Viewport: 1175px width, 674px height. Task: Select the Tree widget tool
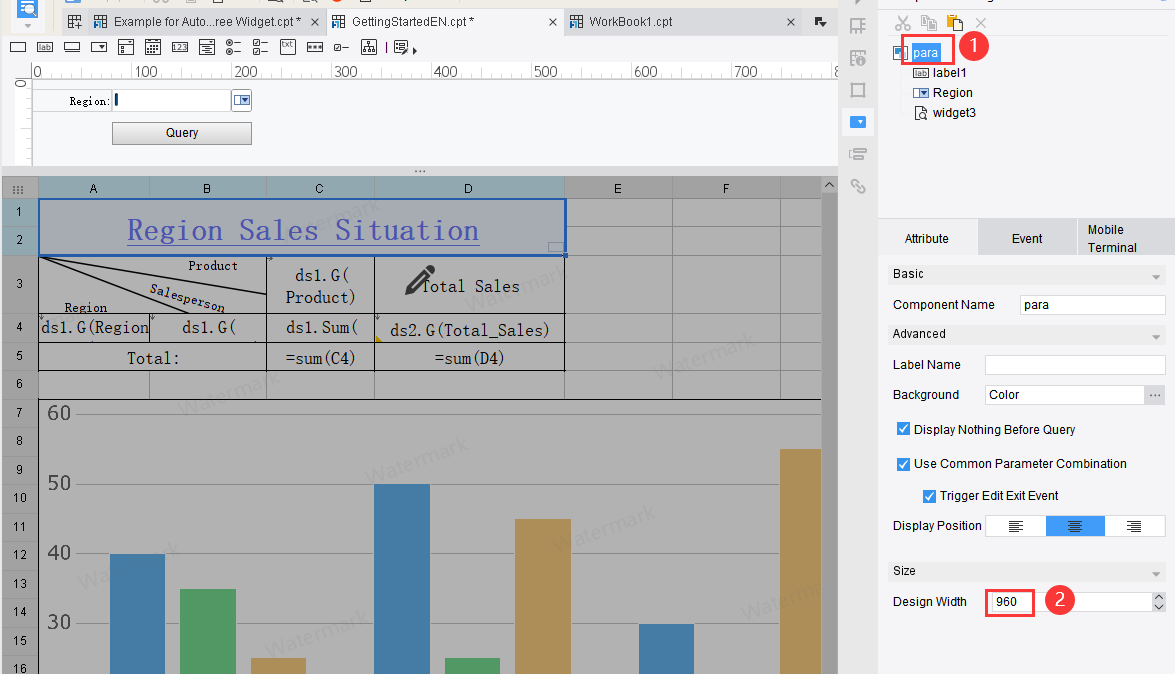(370, 46)
